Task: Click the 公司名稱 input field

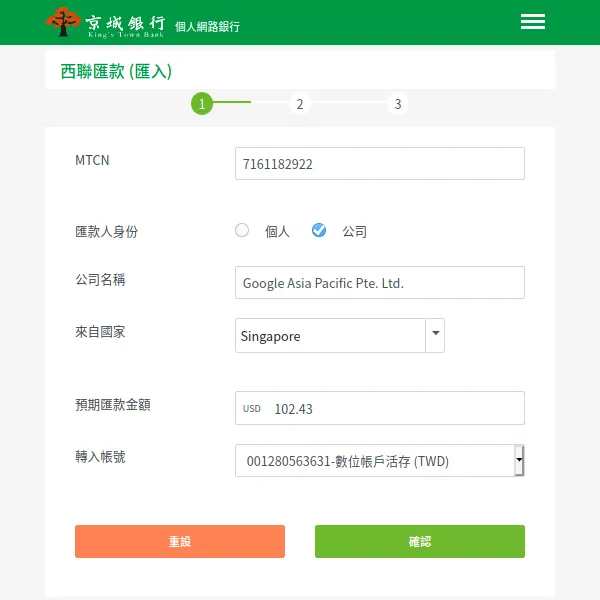Action: point(380,282)
